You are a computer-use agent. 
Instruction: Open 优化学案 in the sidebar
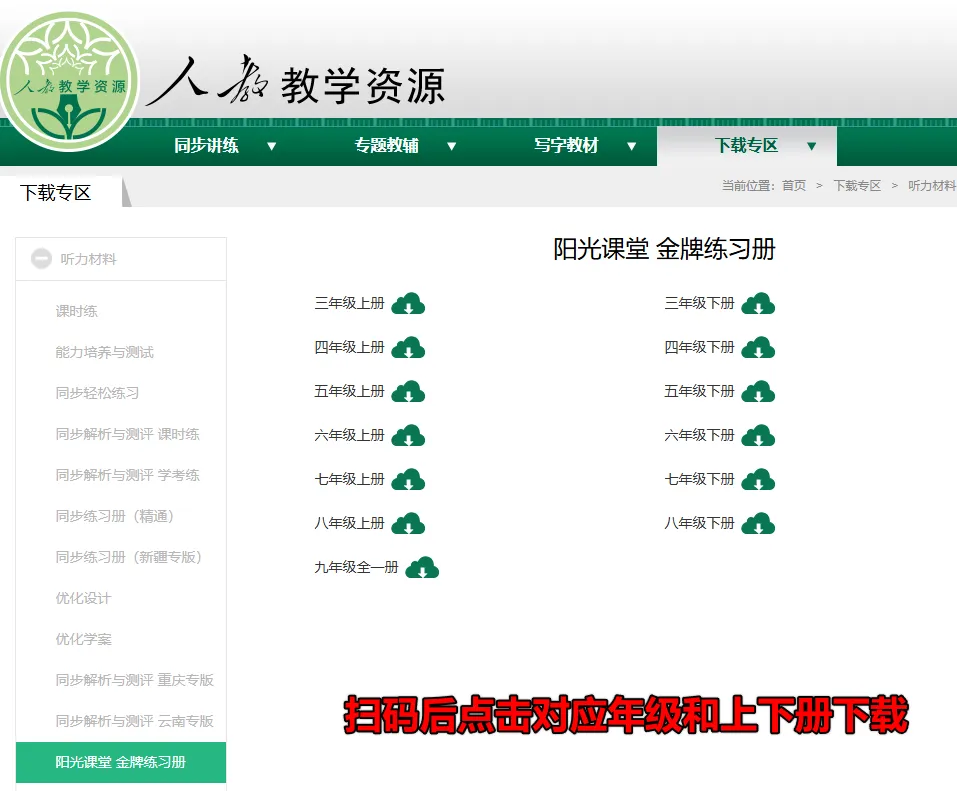(84, 639)
